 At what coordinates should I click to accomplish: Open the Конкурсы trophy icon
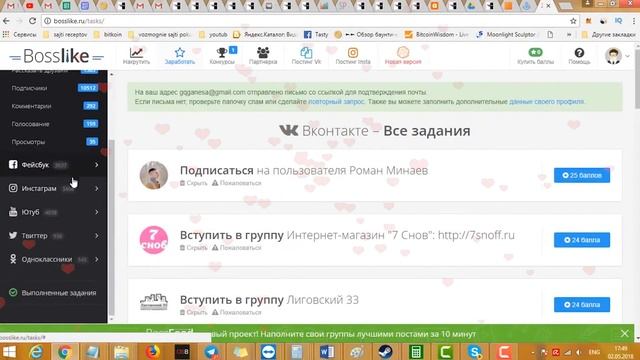click(222, 52)
